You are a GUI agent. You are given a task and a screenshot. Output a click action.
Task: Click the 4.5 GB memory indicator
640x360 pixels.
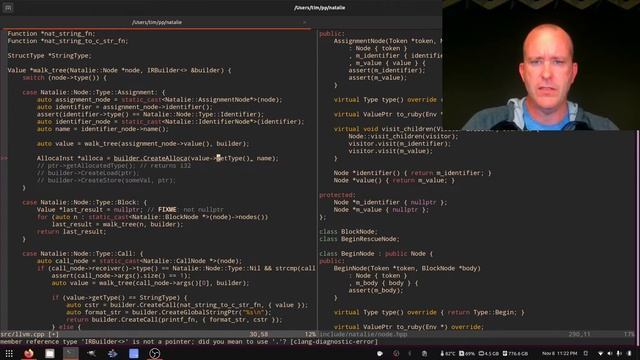coord(488,353)
